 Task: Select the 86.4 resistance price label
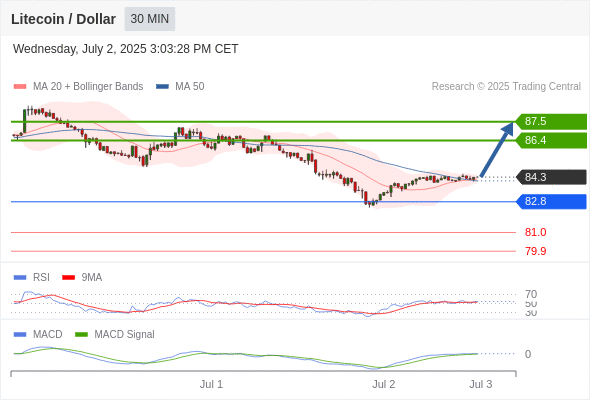[551, 140]
